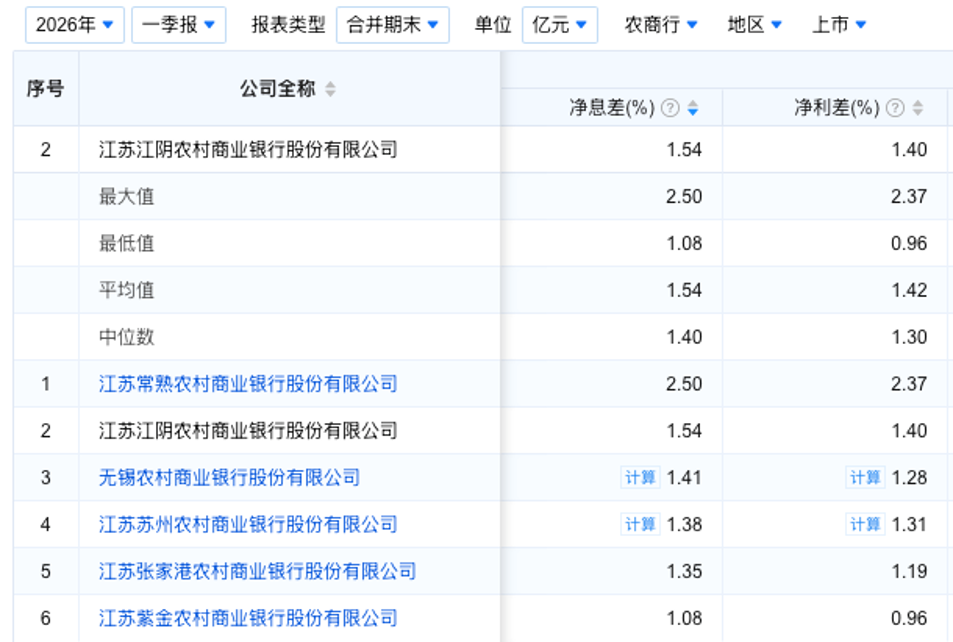This screenshot has width=953, height=642.
Task: Open the 地区 region dropdown
Action: click(x=754, y=25)
